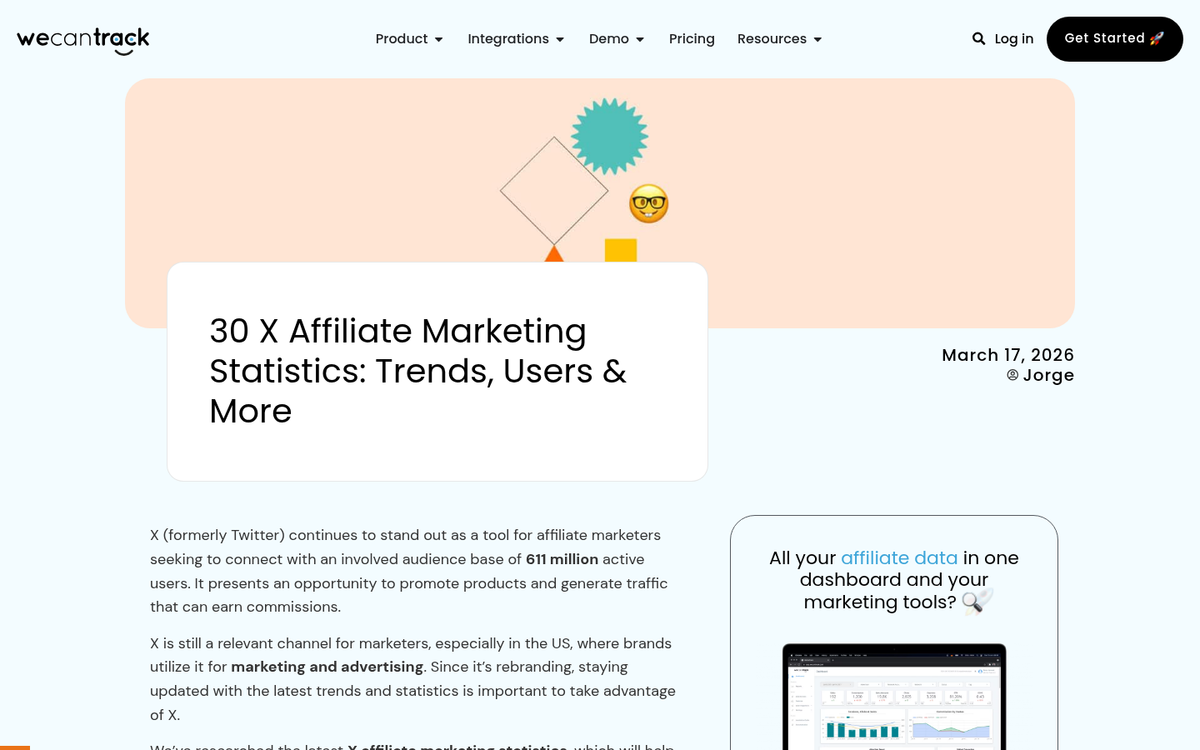Click the yellow square in banner
The width and height of the screenshot is (1200, 750).
tap(620, 250)
